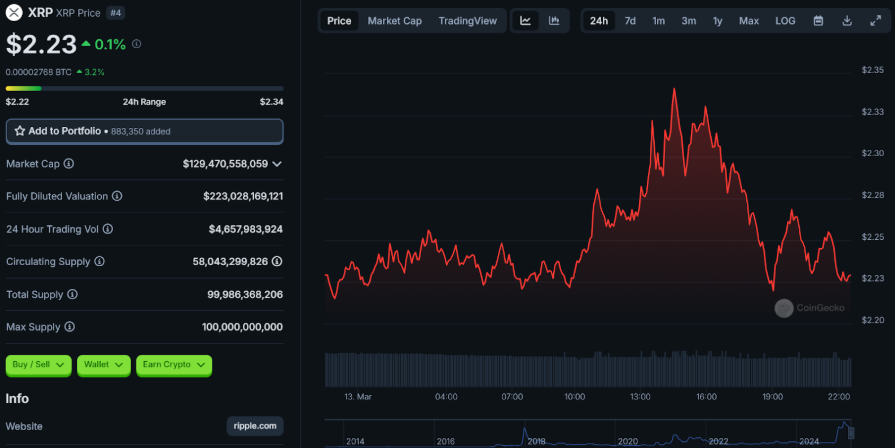Image resolution: width=895 pixels, height=448 pixels.
Task: Open the Earn Crypto dropdown
Action: [x=174, y=365]
